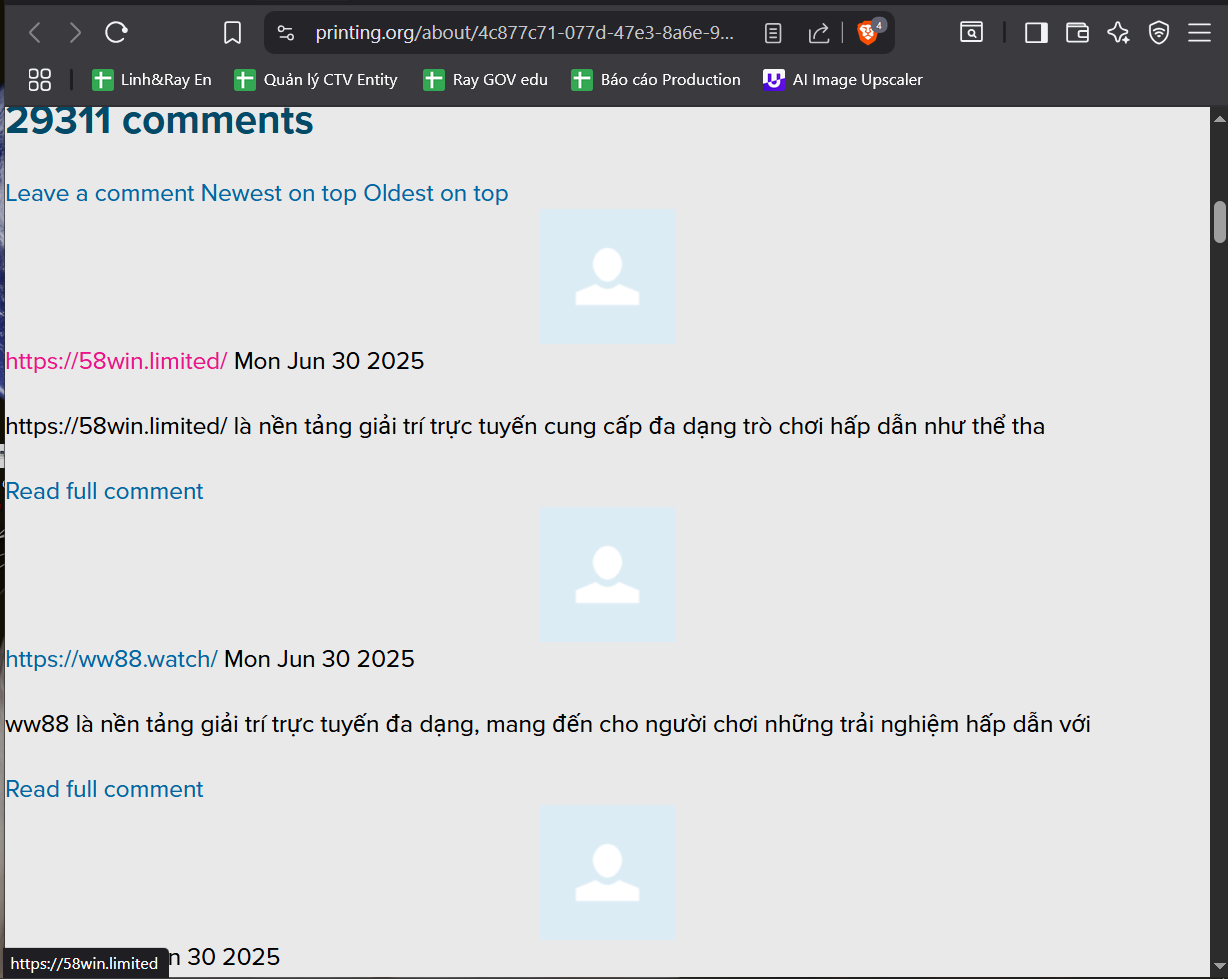Click the date beside the 58win.limited link
Viewport: 1228px width, 979px height.
point(329,361)
